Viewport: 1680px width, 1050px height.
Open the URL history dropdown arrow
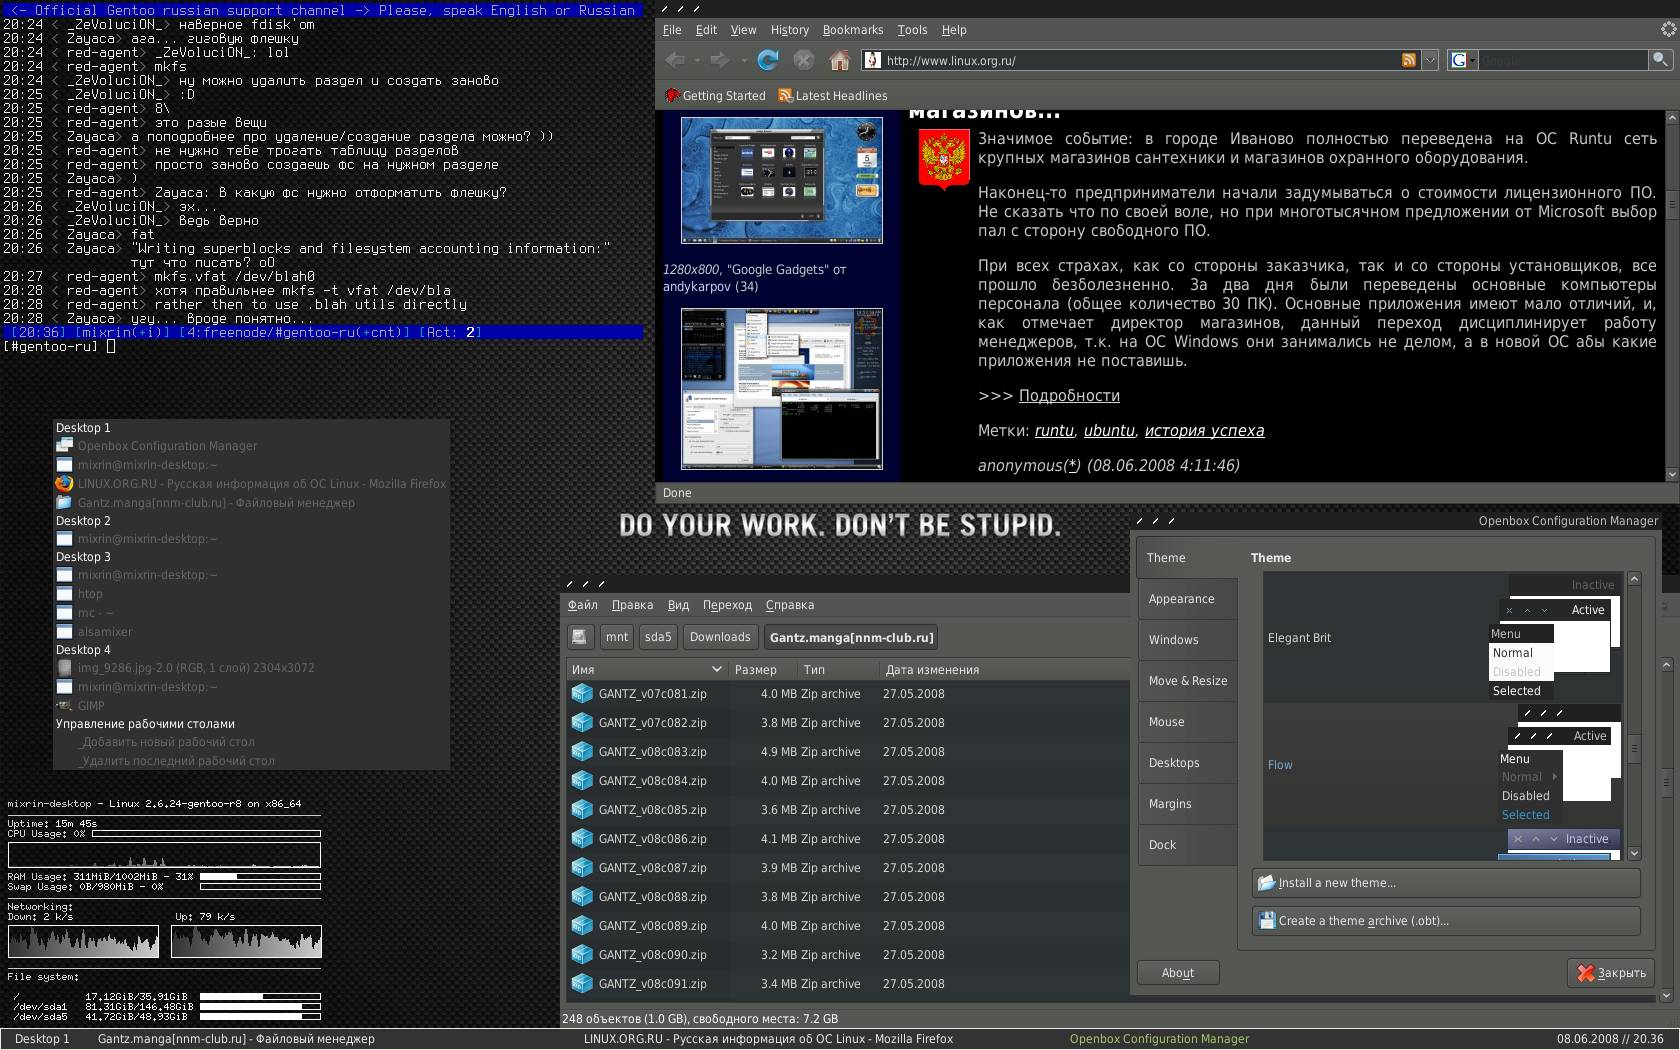1431,60
